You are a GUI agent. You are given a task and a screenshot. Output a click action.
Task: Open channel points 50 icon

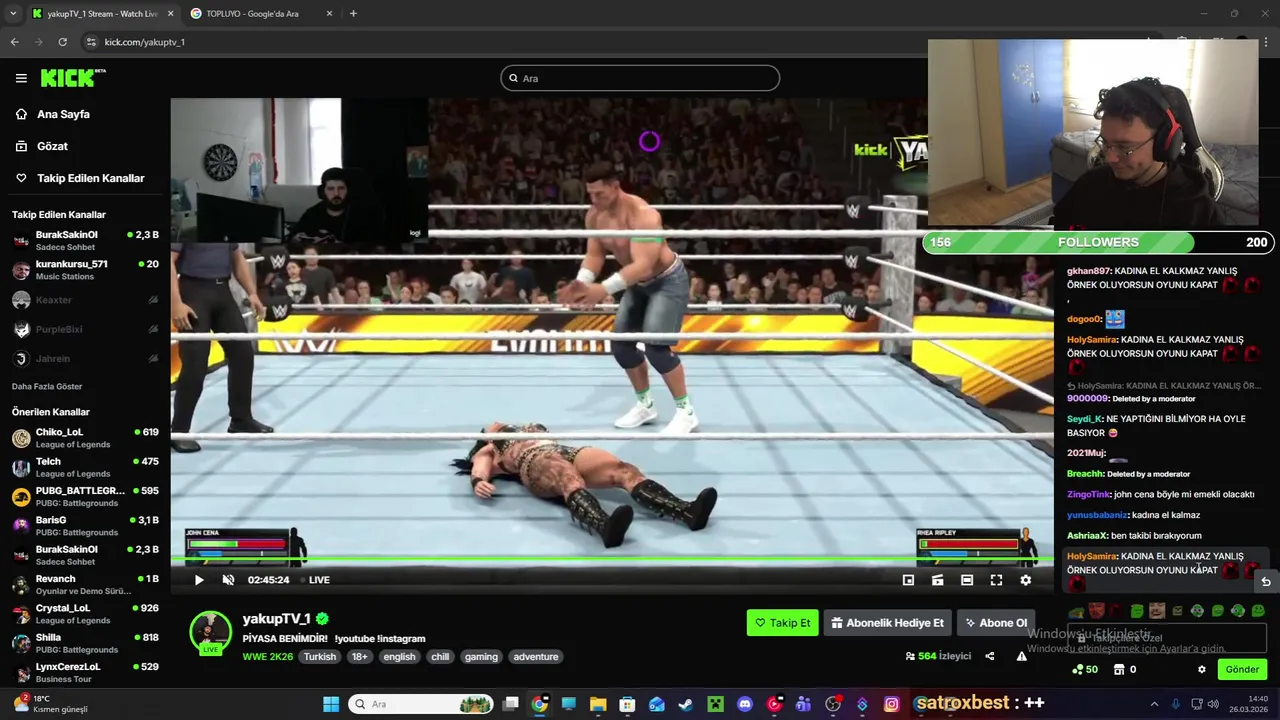(1085, 670)
